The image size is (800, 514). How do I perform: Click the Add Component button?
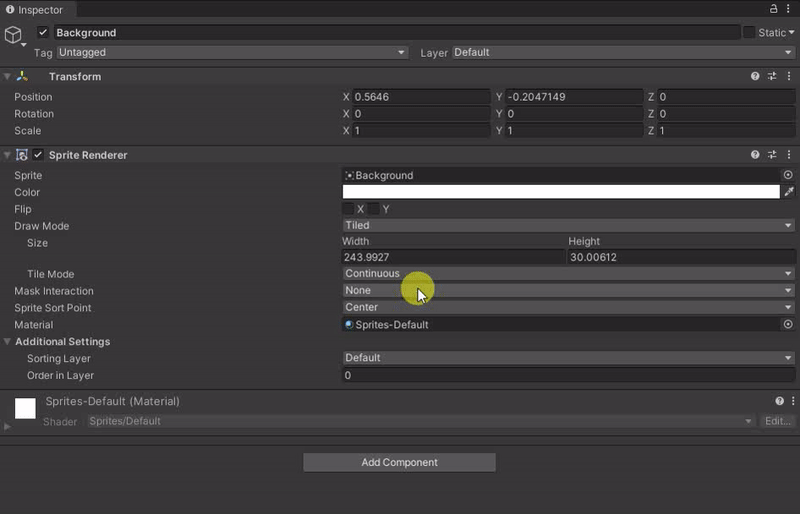click(399, 462)
